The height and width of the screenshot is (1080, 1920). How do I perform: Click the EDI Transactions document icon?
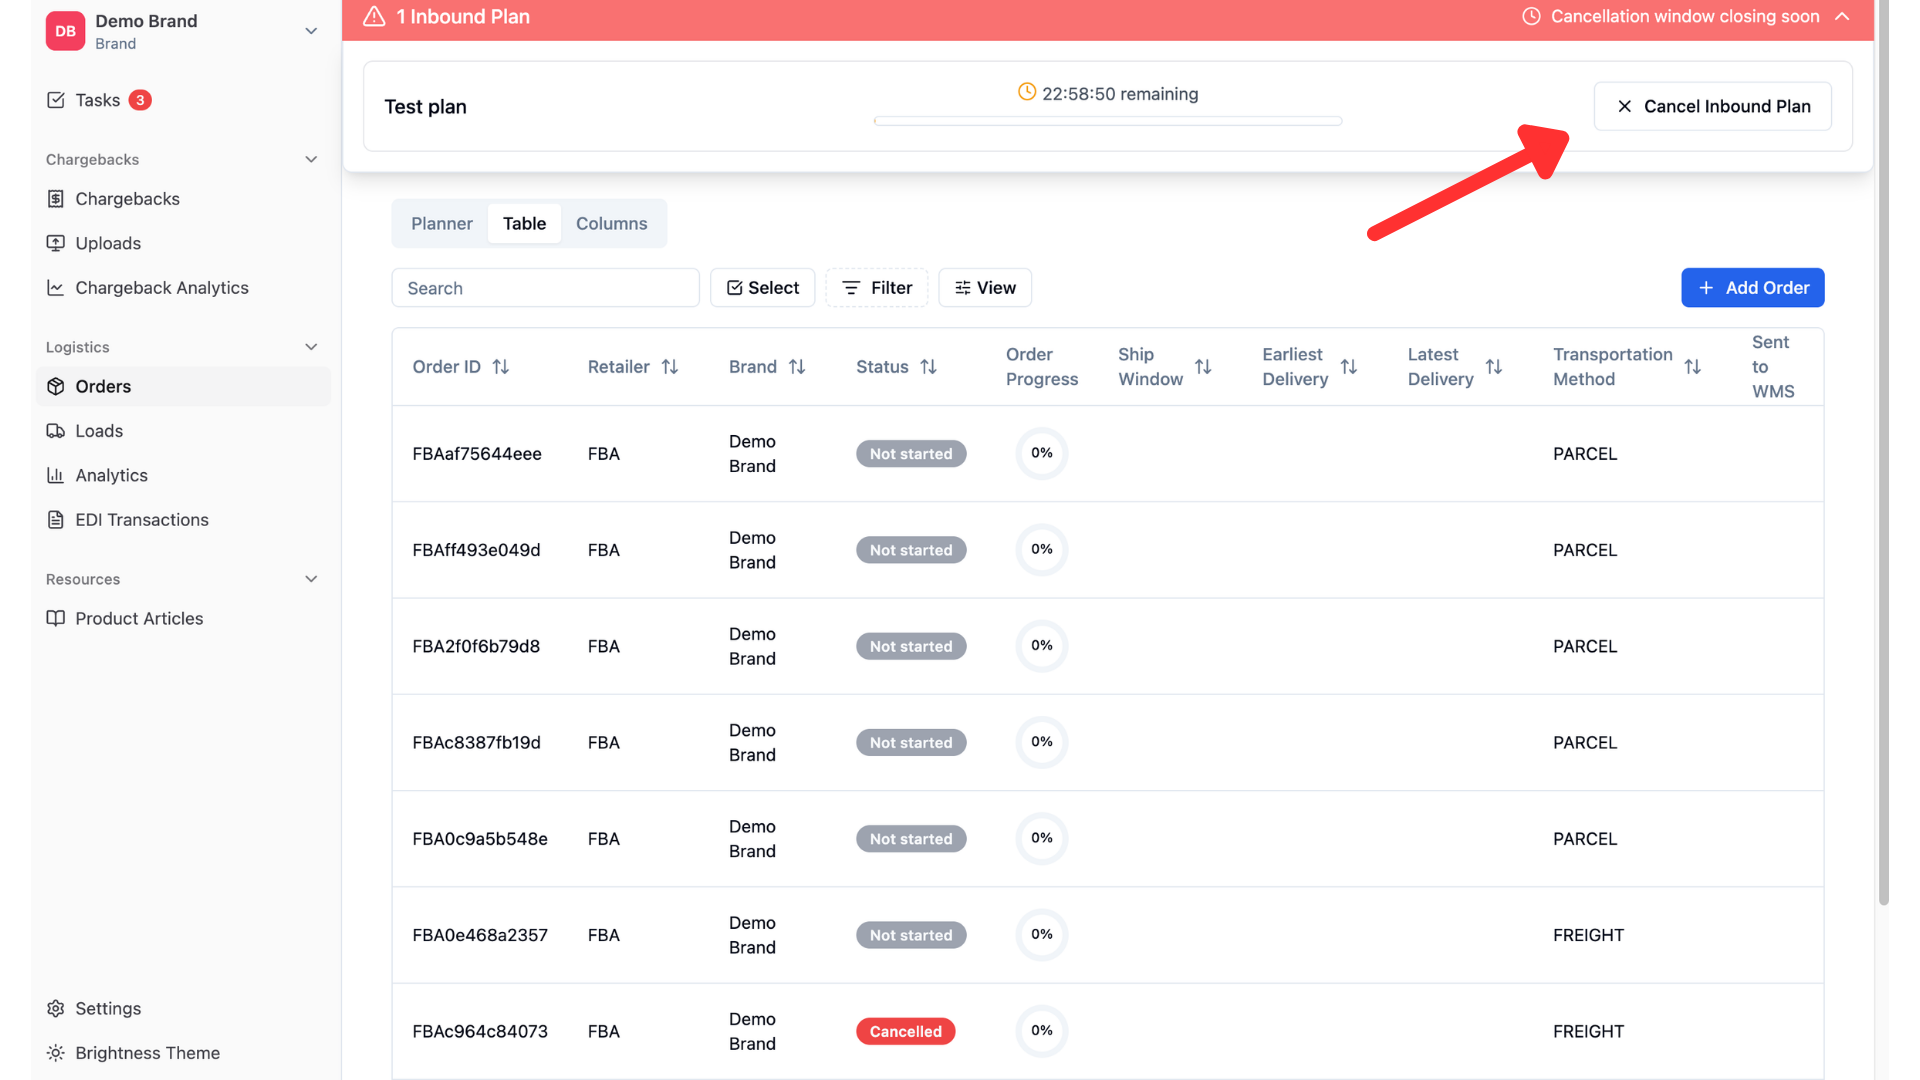56,520
